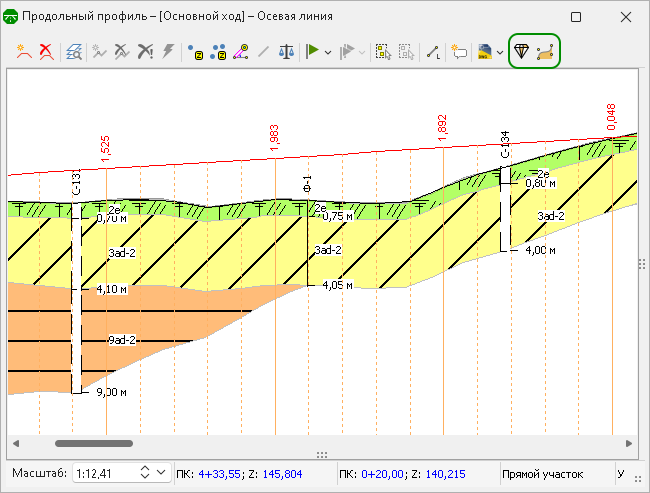Click the single point Z elevation icon
The height and width of the screenshot is (493, 650).
pos(196,51)
